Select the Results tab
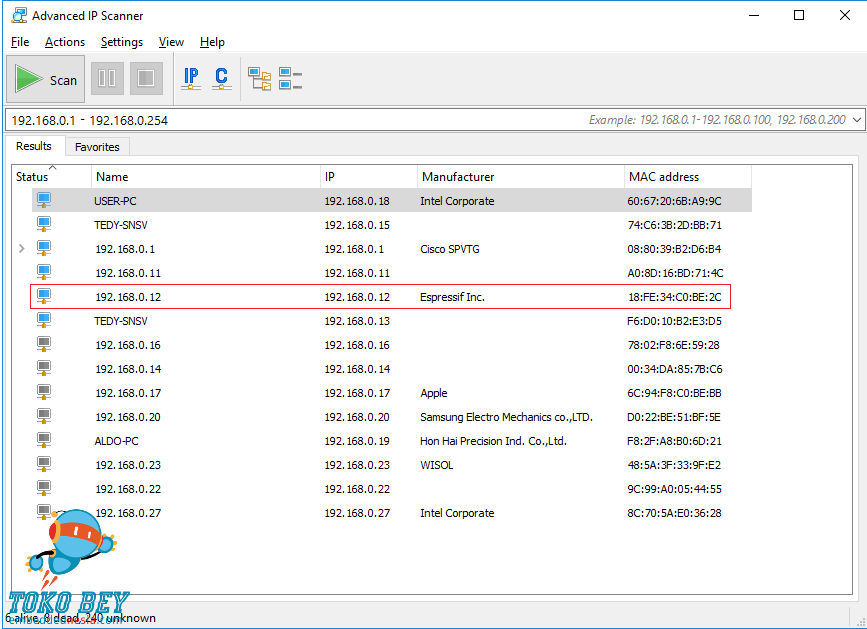 pos(34,146)
